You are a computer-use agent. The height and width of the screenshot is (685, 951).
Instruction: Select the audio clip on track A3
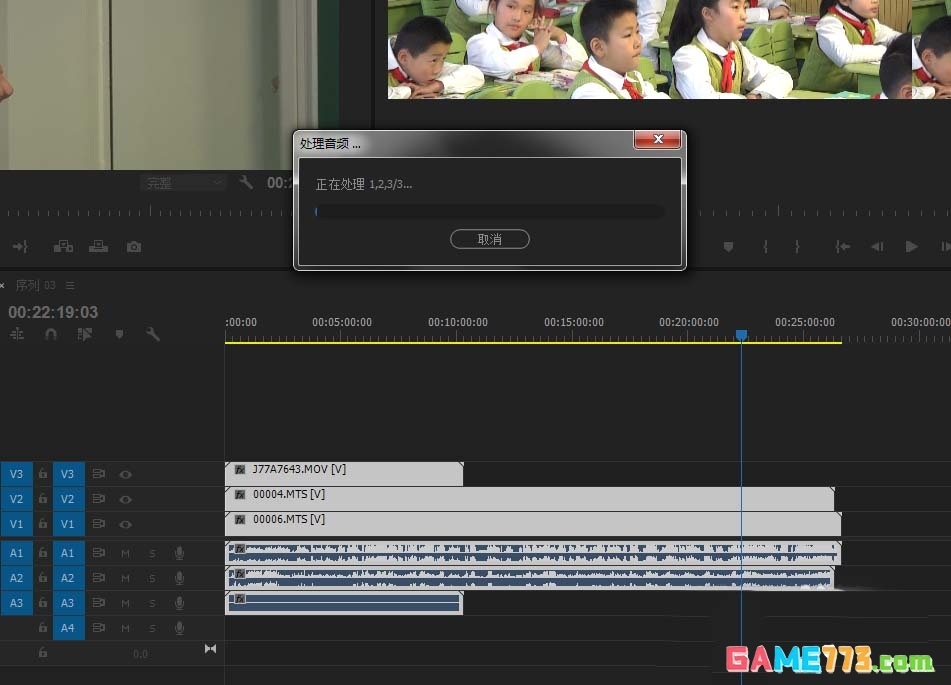coord(344,603)
